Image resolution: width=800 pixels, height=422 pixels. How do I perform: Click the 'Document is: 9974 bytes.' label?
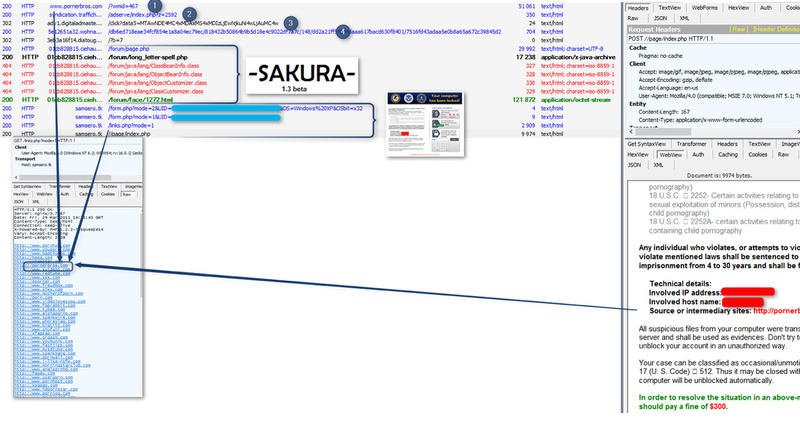coord(719,176)
